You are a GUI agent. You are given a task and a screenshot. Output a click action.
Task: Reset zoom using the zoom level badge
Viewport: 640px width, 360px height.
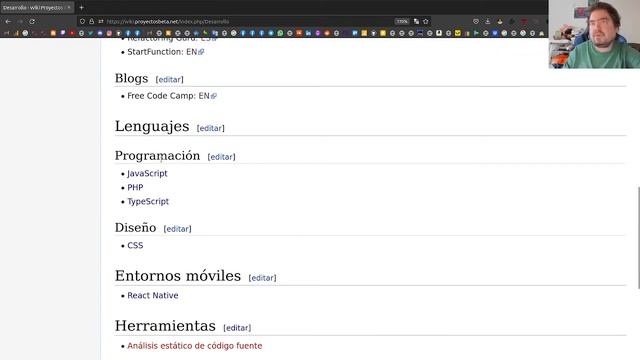click(402, 21)
